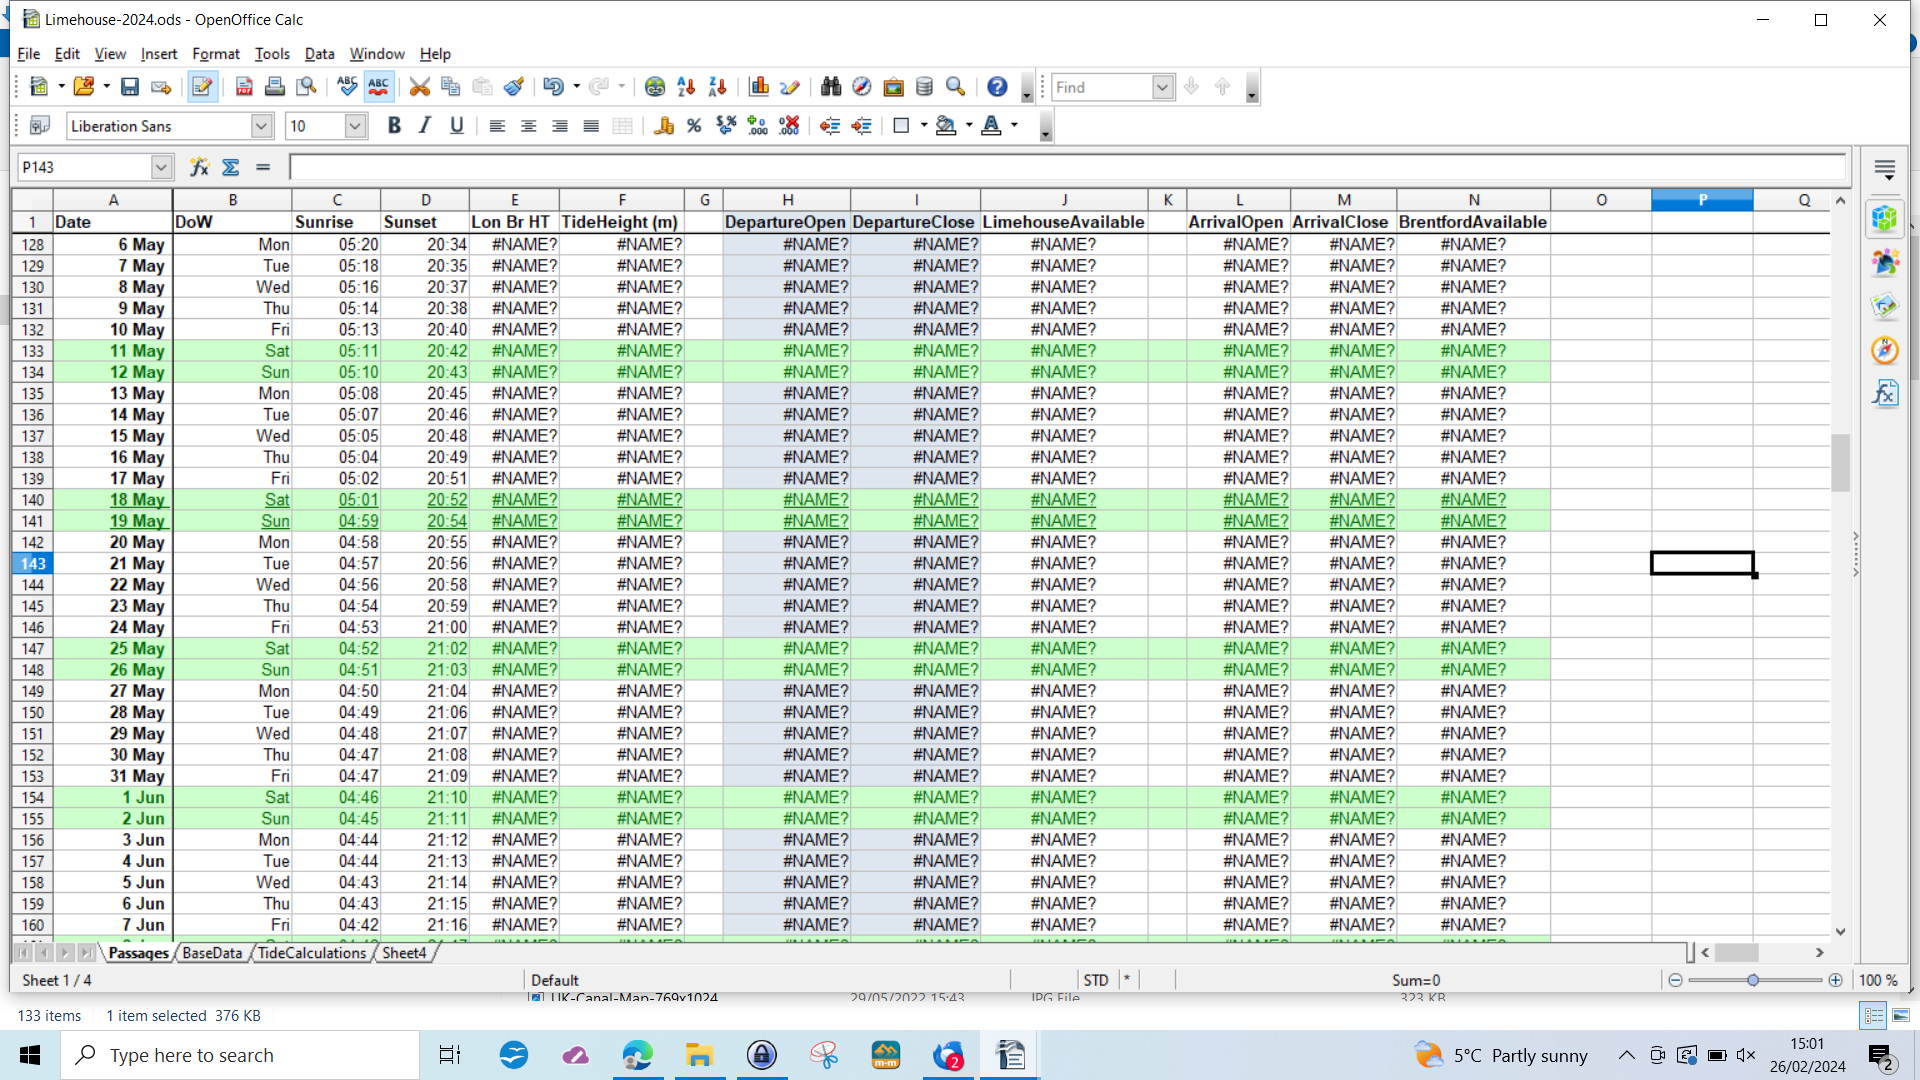Viewport: 1920px width, 1080px height.
Task: Click the zoom slider handle
Action: point(1753,980)
